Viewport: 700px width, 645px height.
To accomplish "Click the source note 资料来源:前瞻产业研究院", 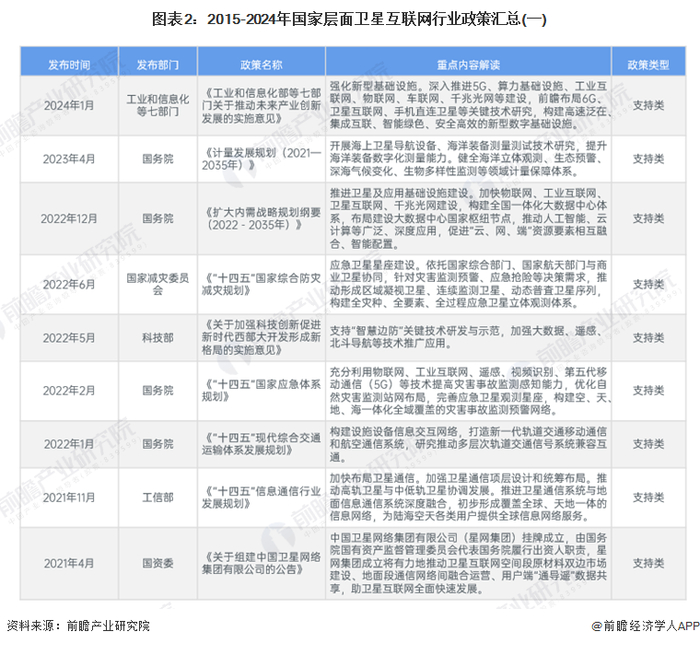I will coord(79,626).
